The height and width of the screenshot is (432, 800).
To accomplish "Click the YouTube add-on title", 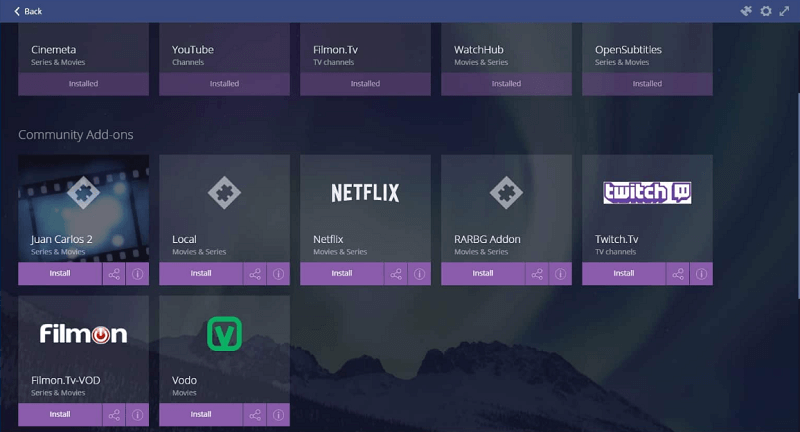I will (193, 49).
